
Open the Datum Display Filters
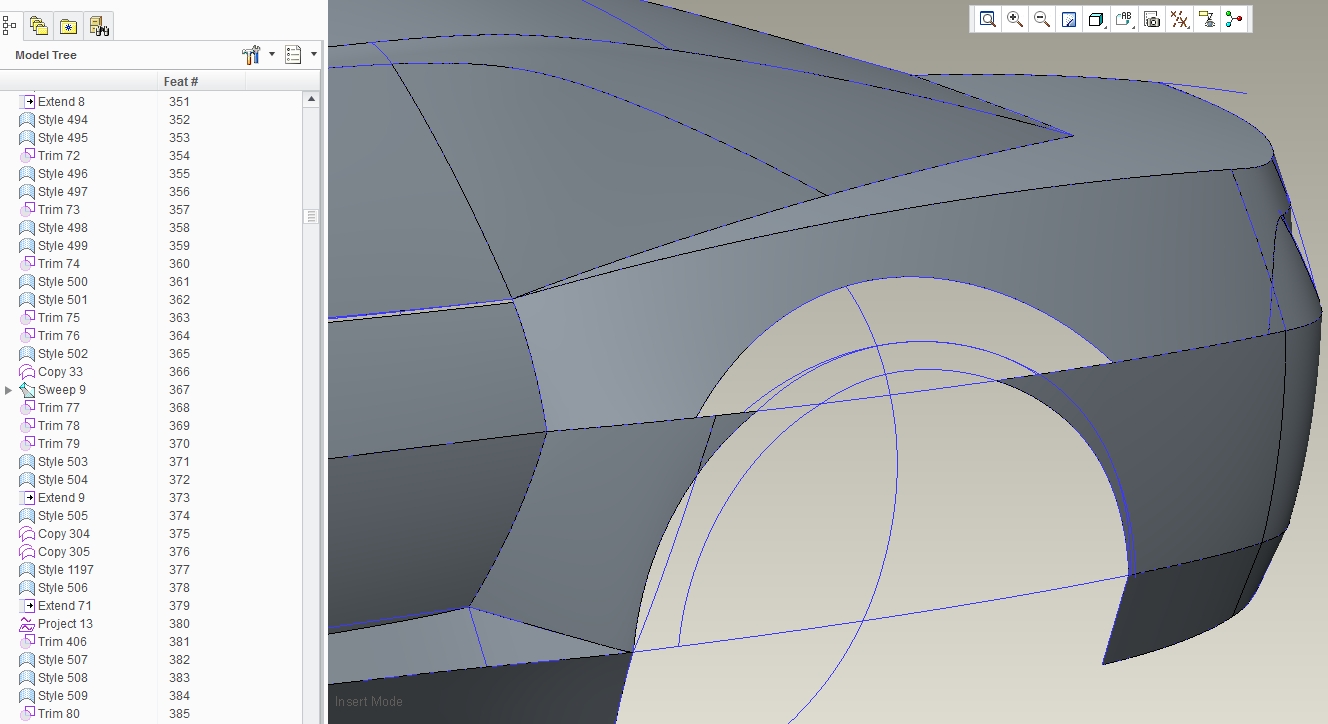coord(1180,19)
